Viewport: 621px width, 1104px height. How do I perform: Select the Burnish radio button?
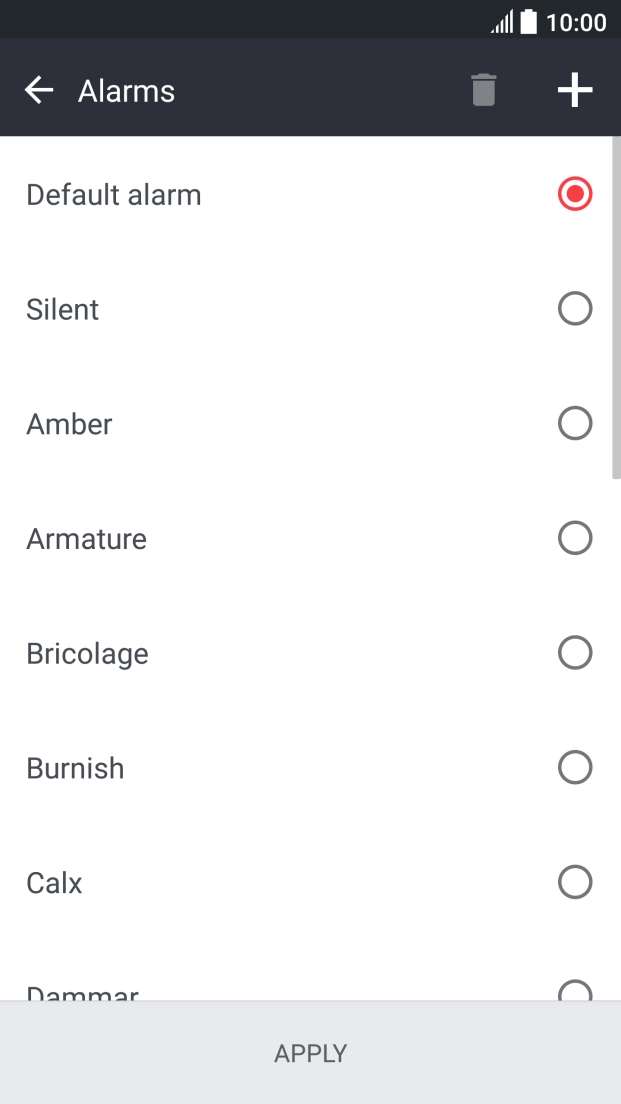pyautogui.click(x=575, y=767)
